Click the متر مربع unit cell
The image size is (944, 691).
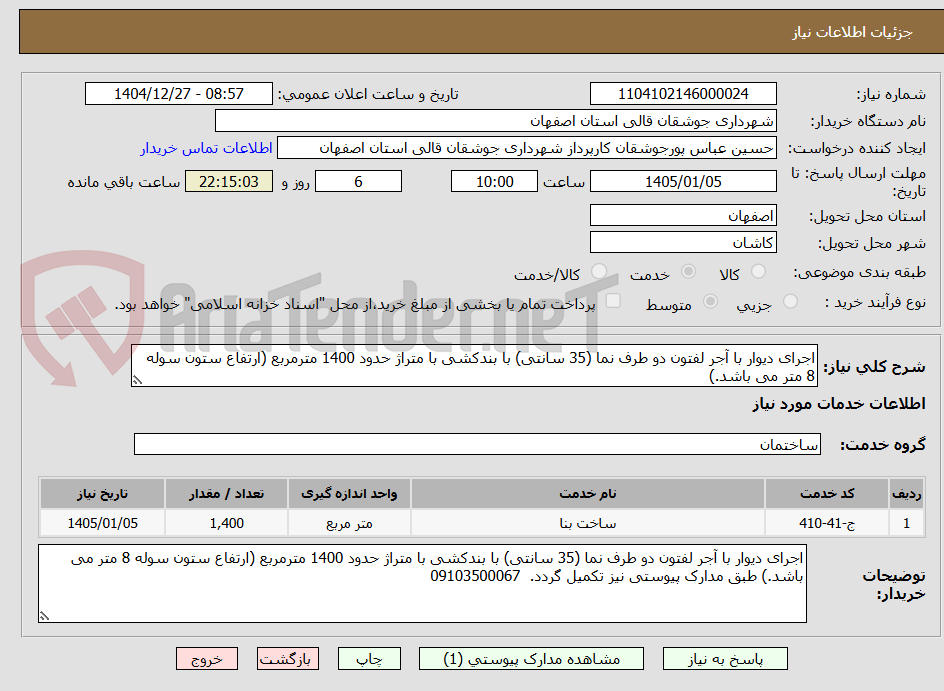[x=349, y=523]
